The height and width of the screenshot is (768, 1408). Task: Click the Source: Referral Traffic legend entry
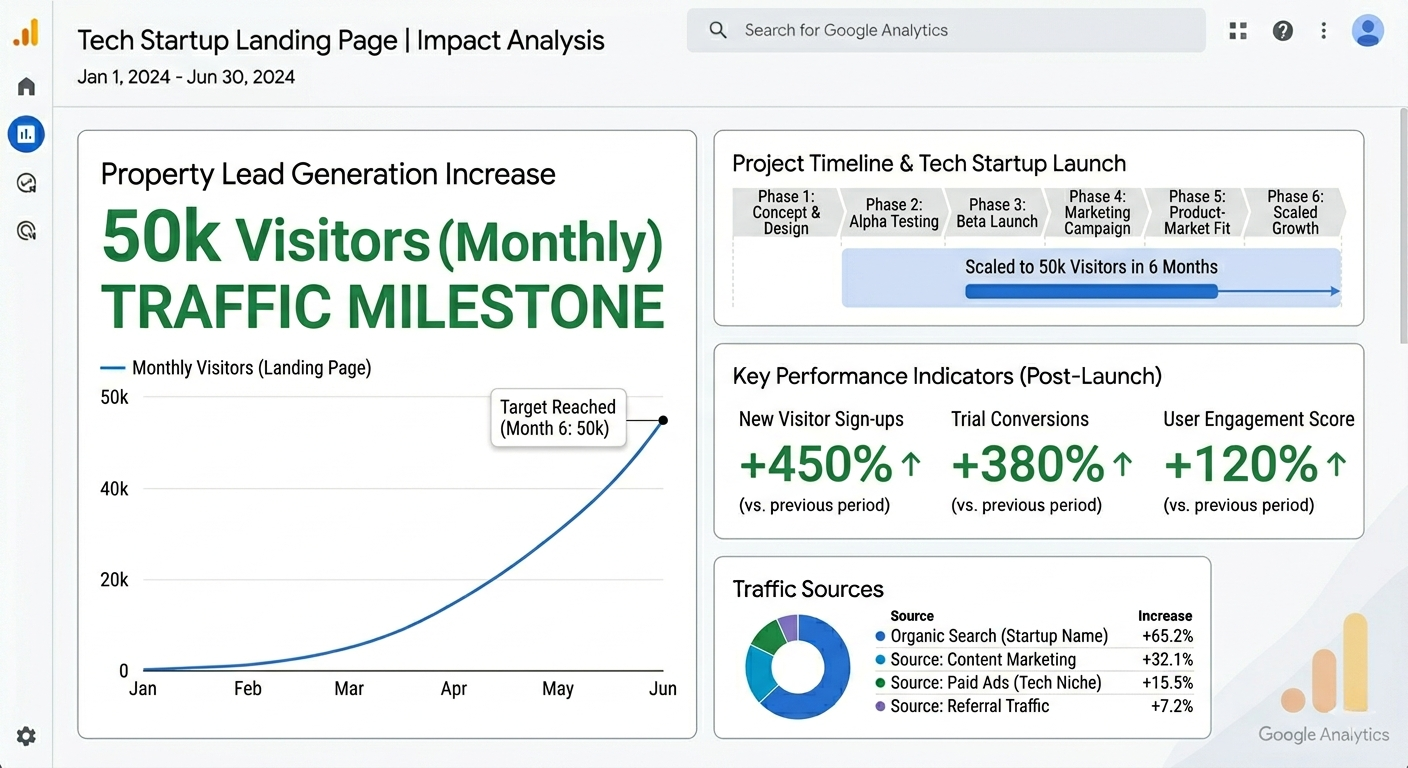click(962, 706)
